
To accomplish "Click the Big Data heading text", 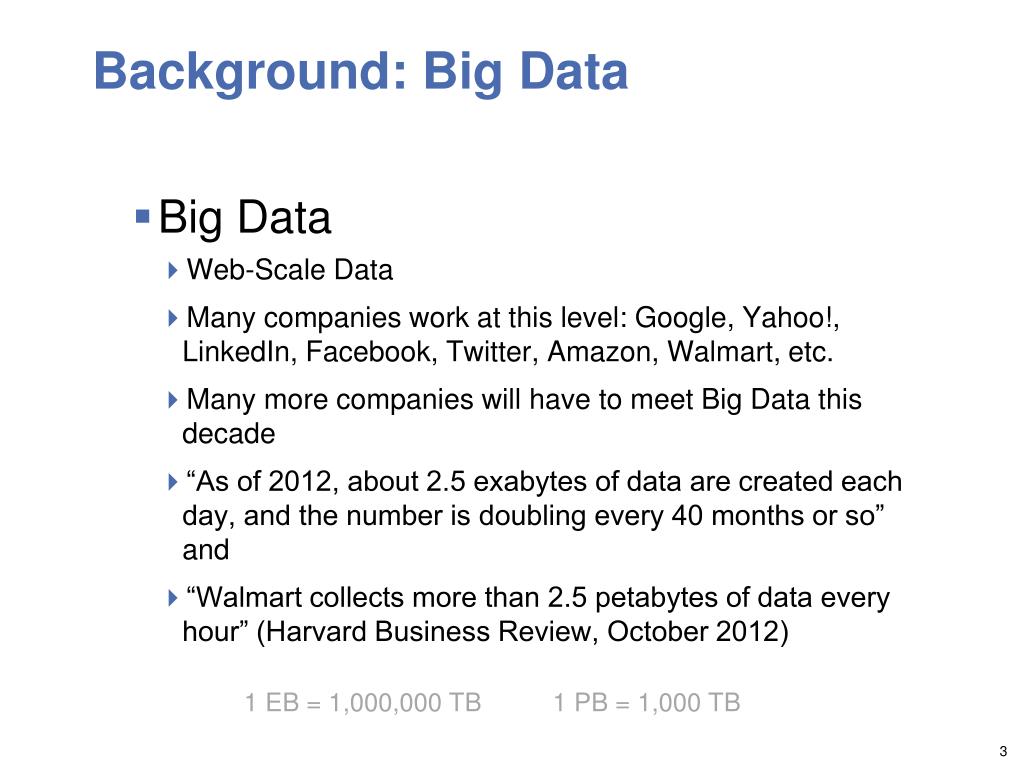I will pos(245,218).
